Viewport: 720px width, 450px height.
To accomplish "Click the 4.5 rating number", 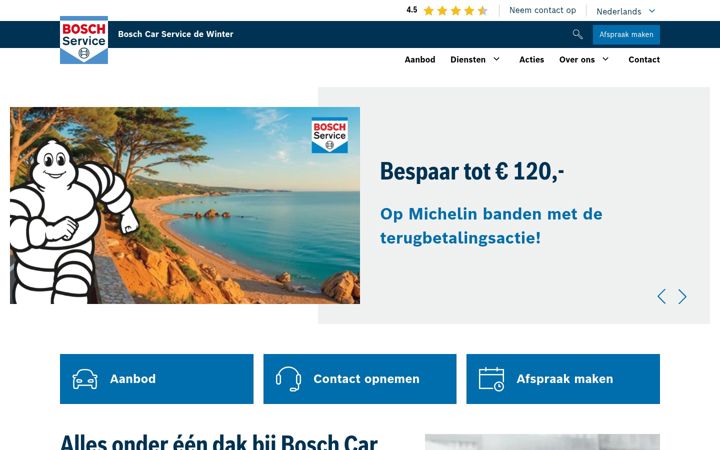I will [411, 10].
